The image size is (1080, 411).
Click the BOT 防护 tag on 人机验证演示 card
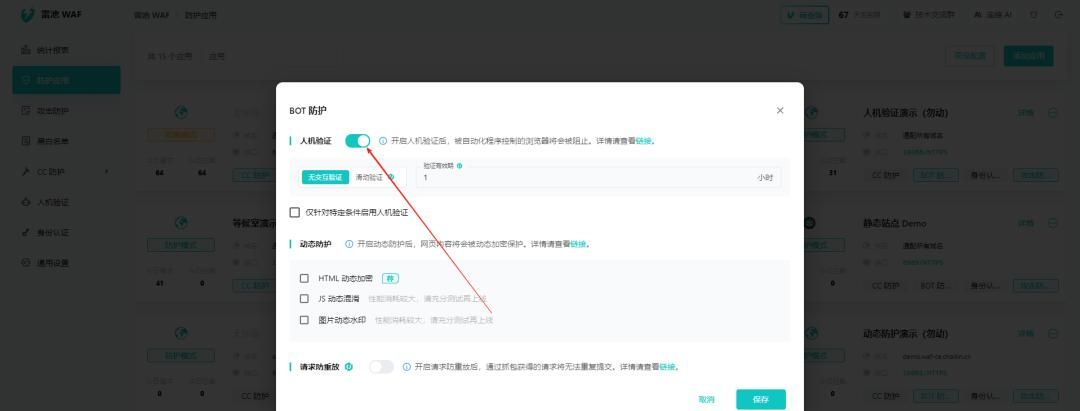935,175
